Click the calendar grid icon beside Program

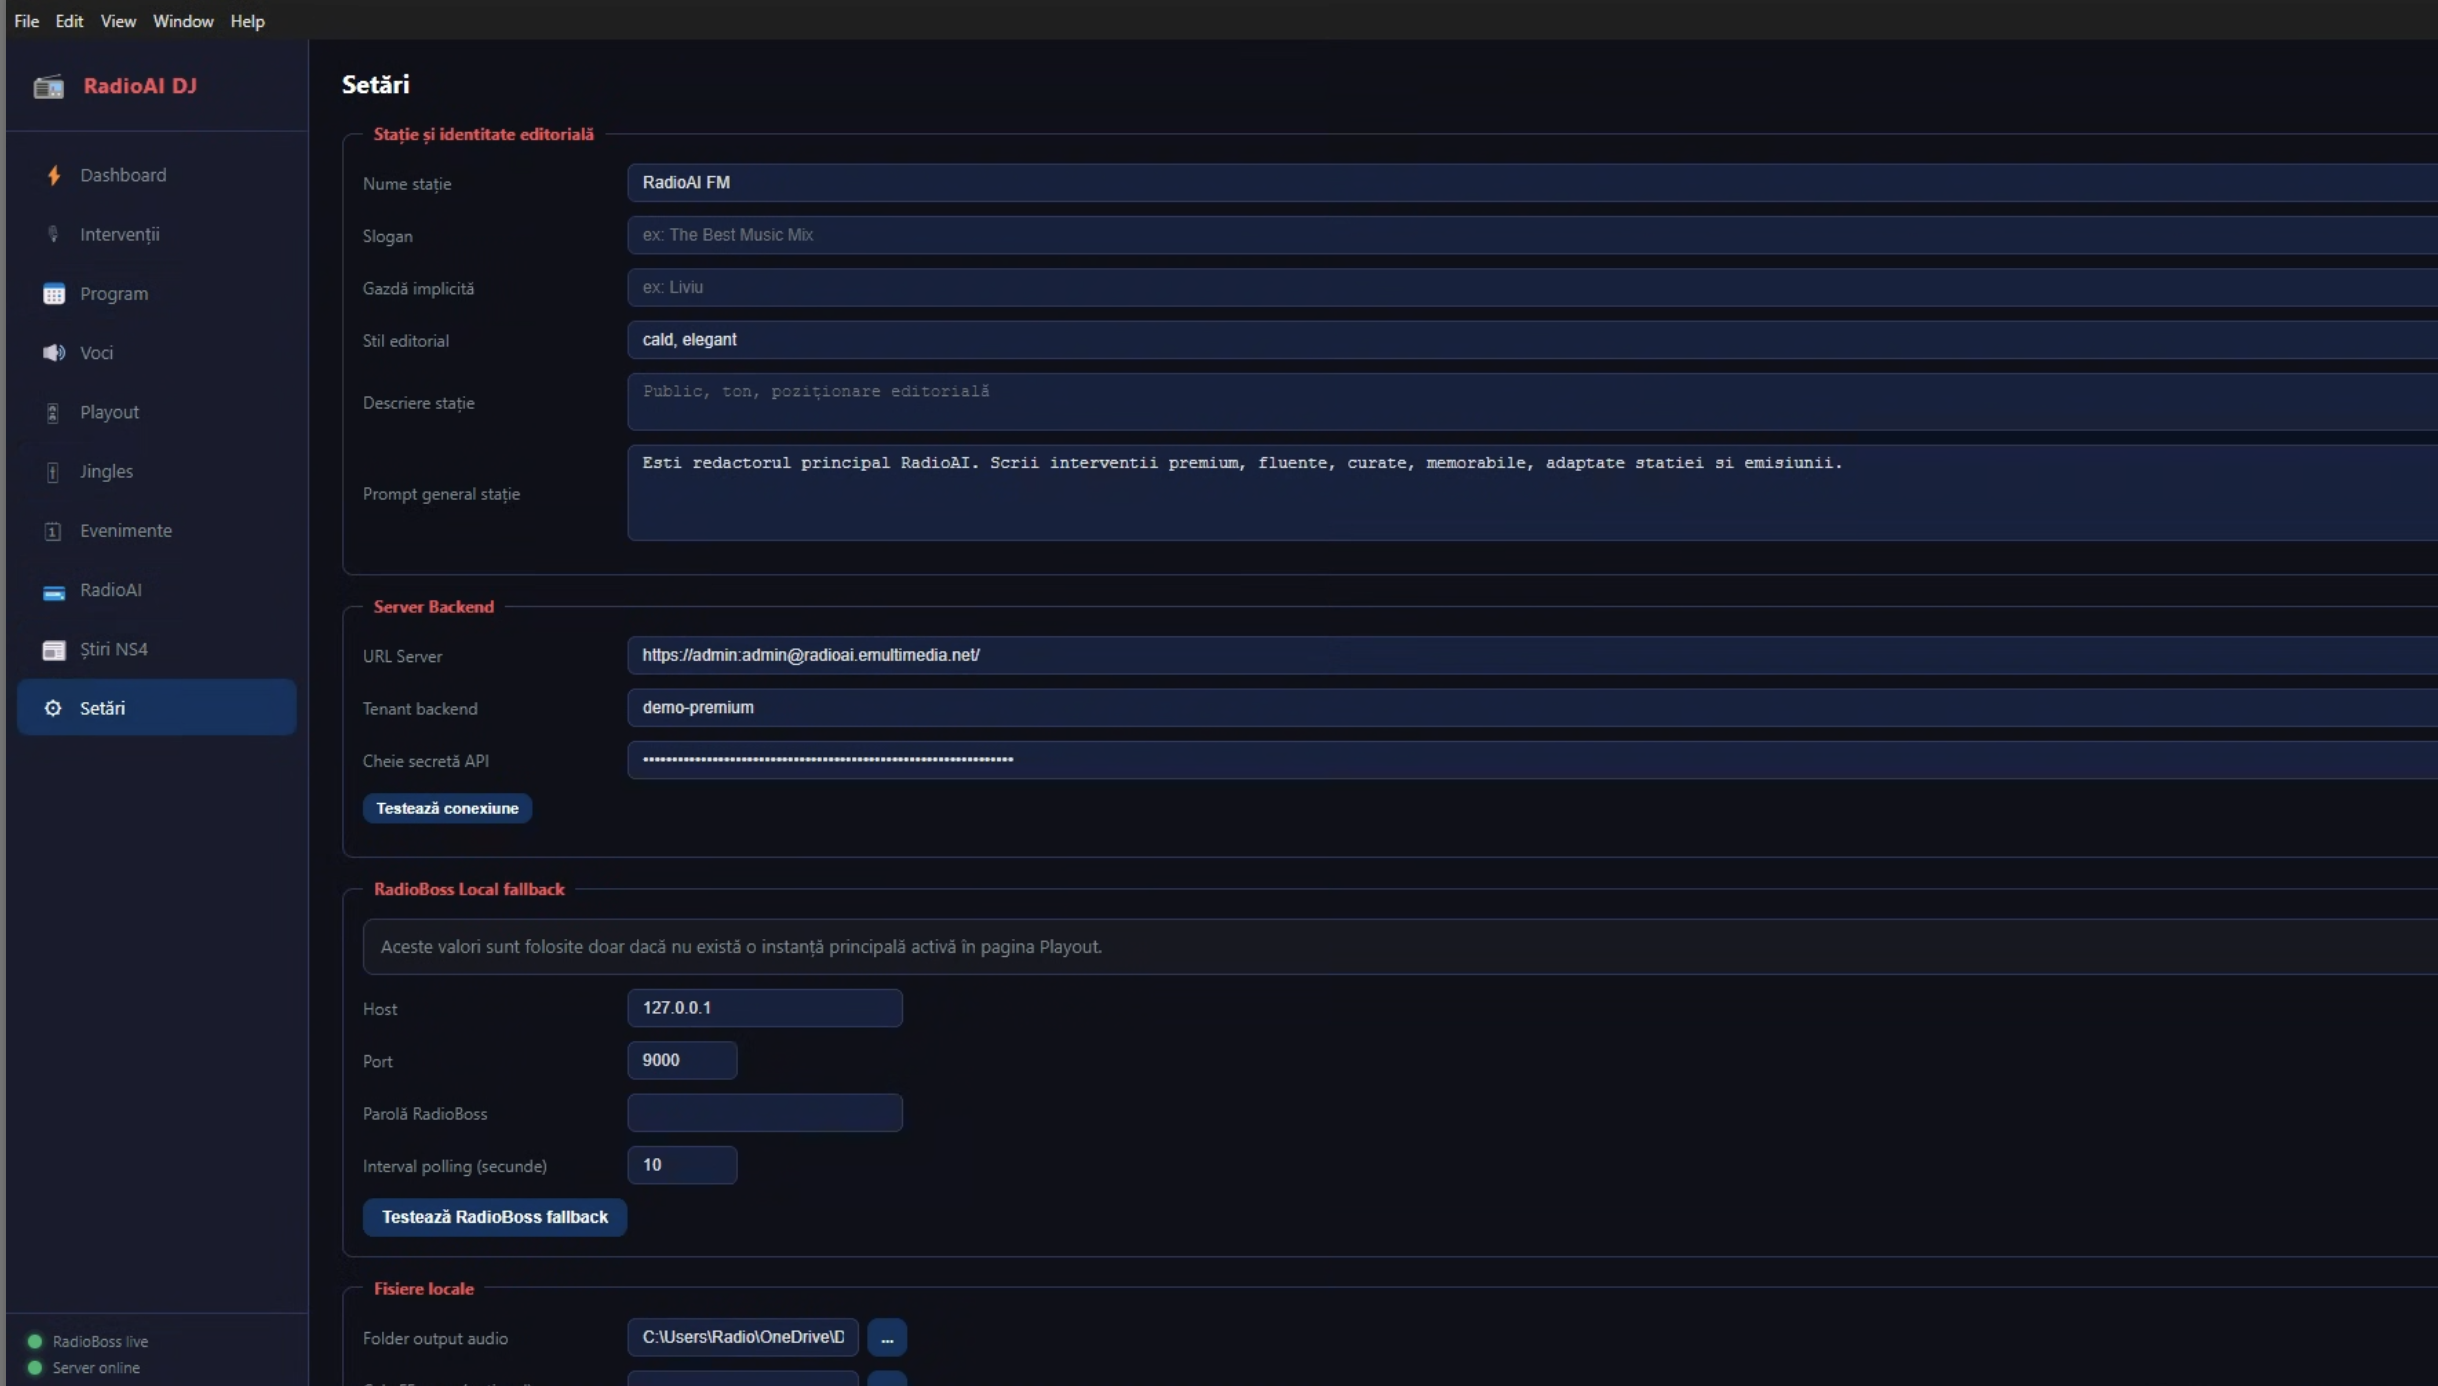(54, 294)
